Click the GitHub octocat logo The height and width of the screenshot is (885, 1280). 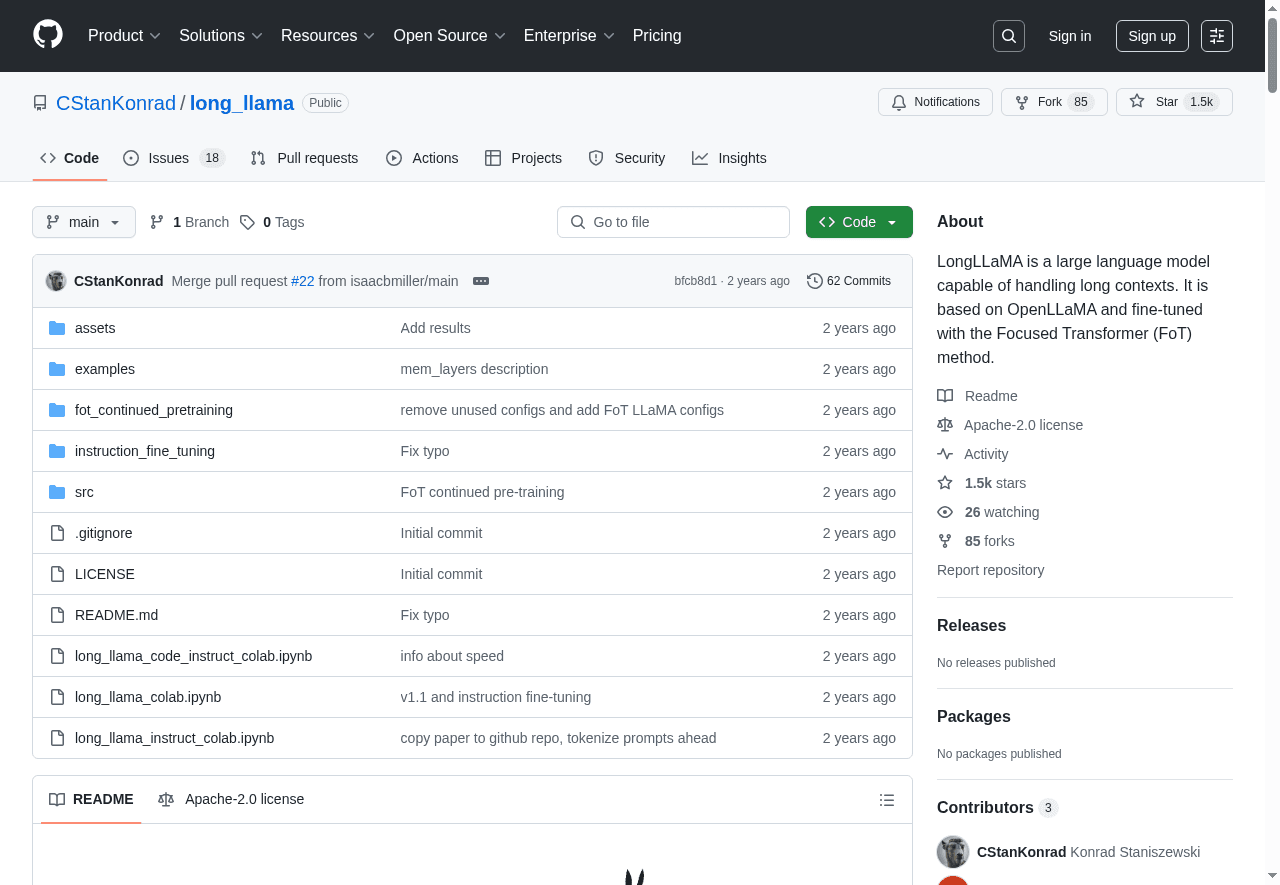(x=48, y=35)
